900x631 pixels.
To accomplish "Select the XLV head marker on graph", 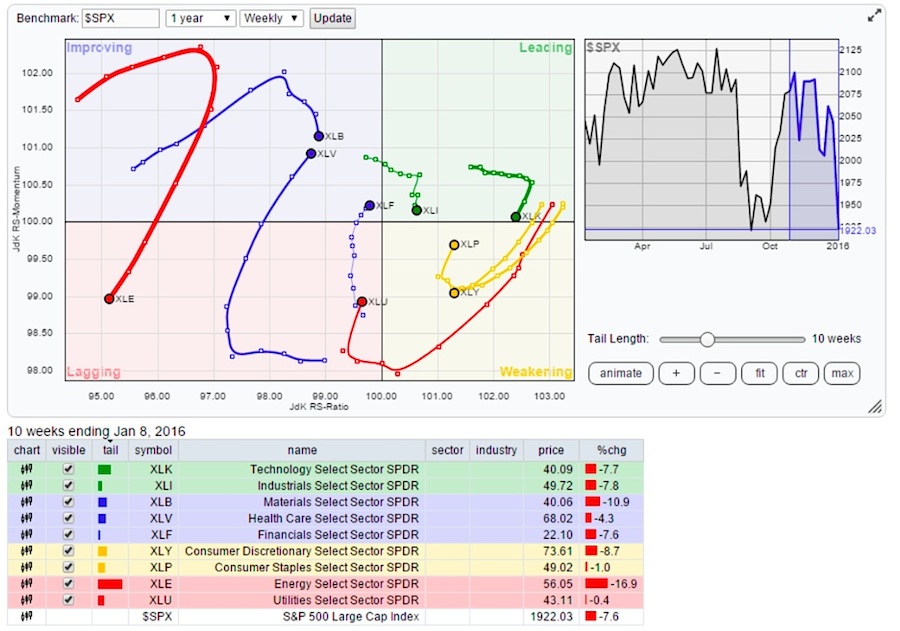I will point(311,153).
